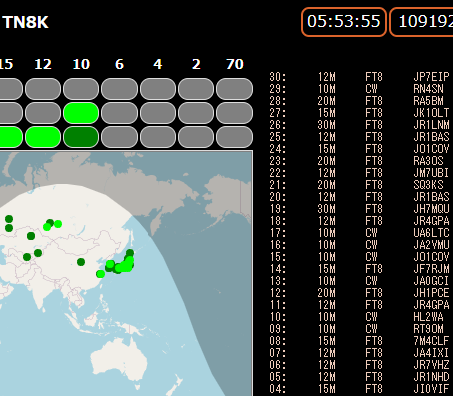Click log entry 09 callsign RT9OM
Screen dimensions: 453x396
(x=428, y=329)
